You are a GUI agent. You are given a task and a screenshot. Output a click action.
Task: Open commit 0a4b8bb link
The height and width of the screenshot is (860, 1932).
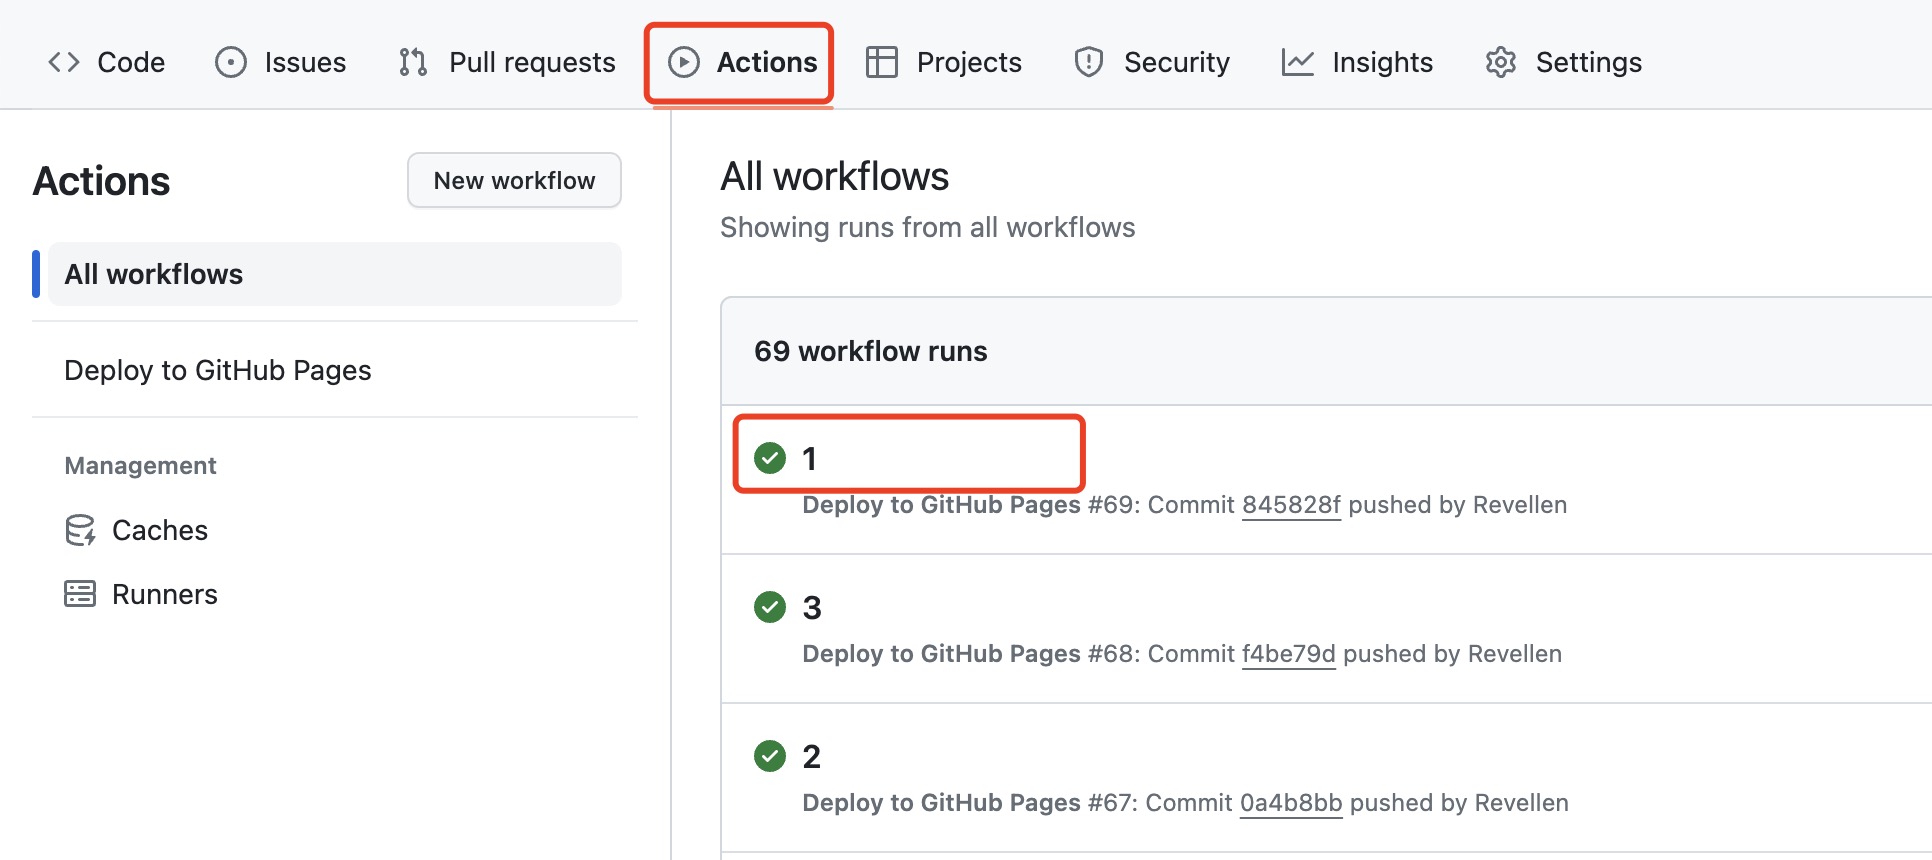[1290, 803]
